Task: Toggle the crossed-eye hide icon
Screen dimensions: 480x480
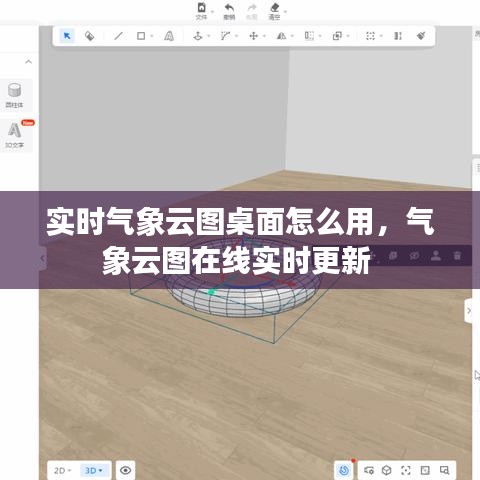Action: click(x=414, y=256)
